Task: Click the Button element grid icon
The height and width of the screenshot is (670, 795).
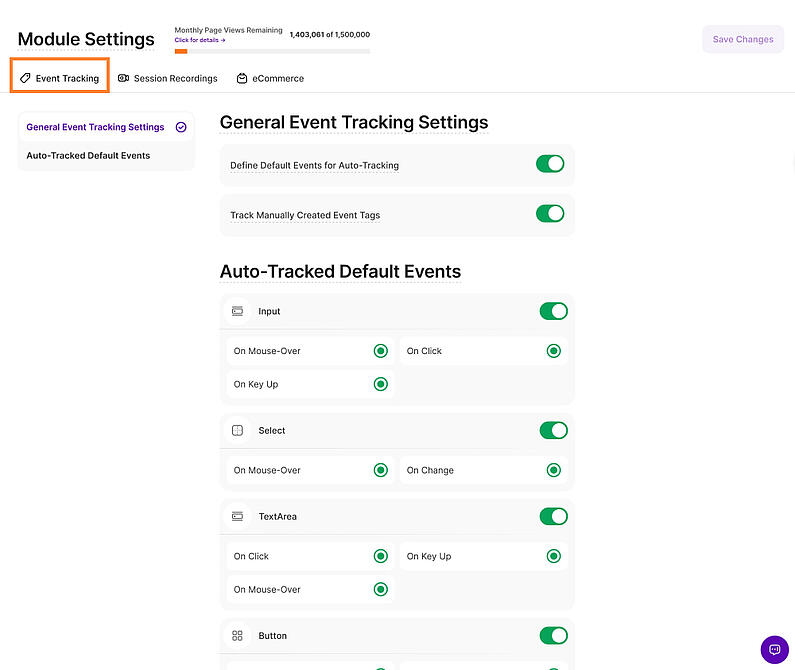Action: 237,636
